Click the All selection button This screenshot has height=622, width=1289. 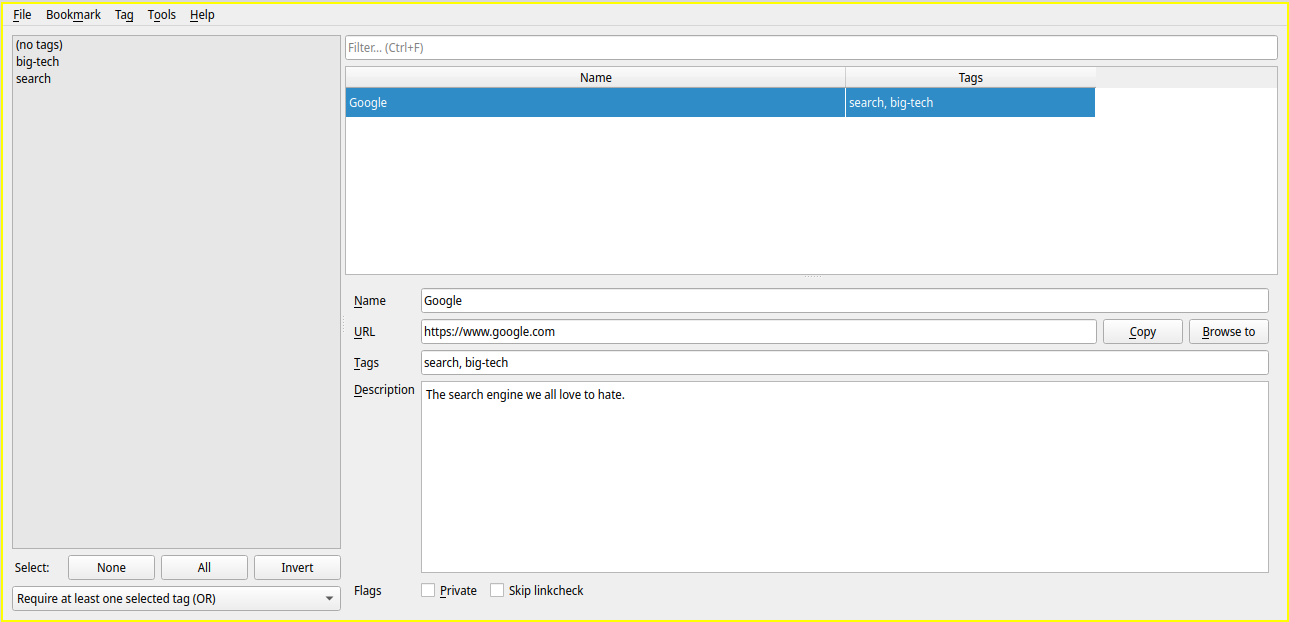tap(204, 567)
